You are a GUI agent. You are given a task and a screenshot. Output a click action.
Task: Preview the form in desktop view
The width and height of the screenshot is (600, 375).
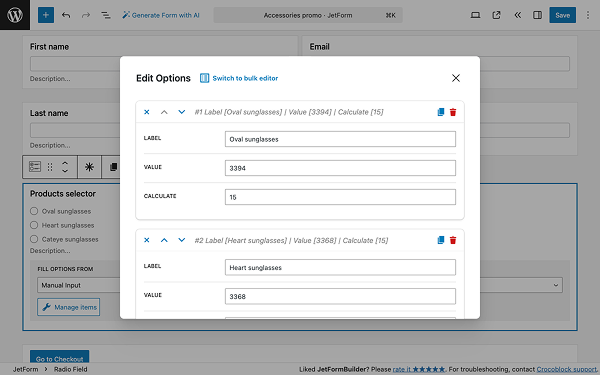point(475,15)
